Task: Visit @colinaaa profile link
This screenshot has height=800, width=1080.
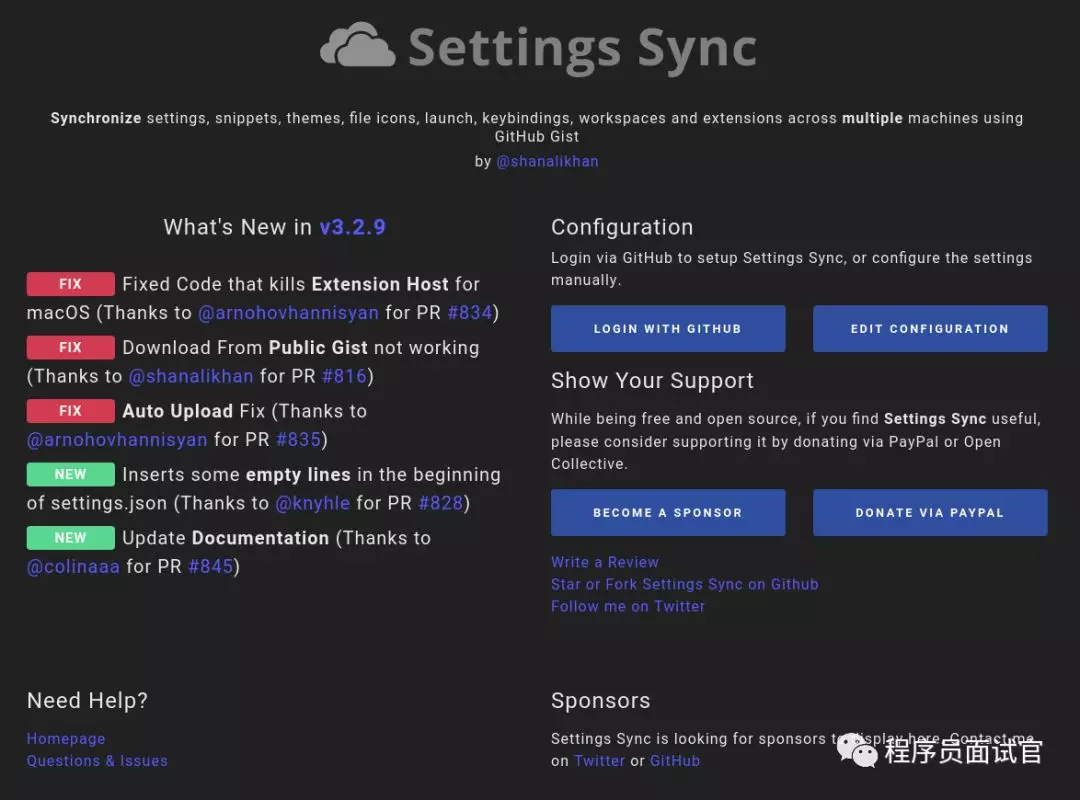Action: 73,567
